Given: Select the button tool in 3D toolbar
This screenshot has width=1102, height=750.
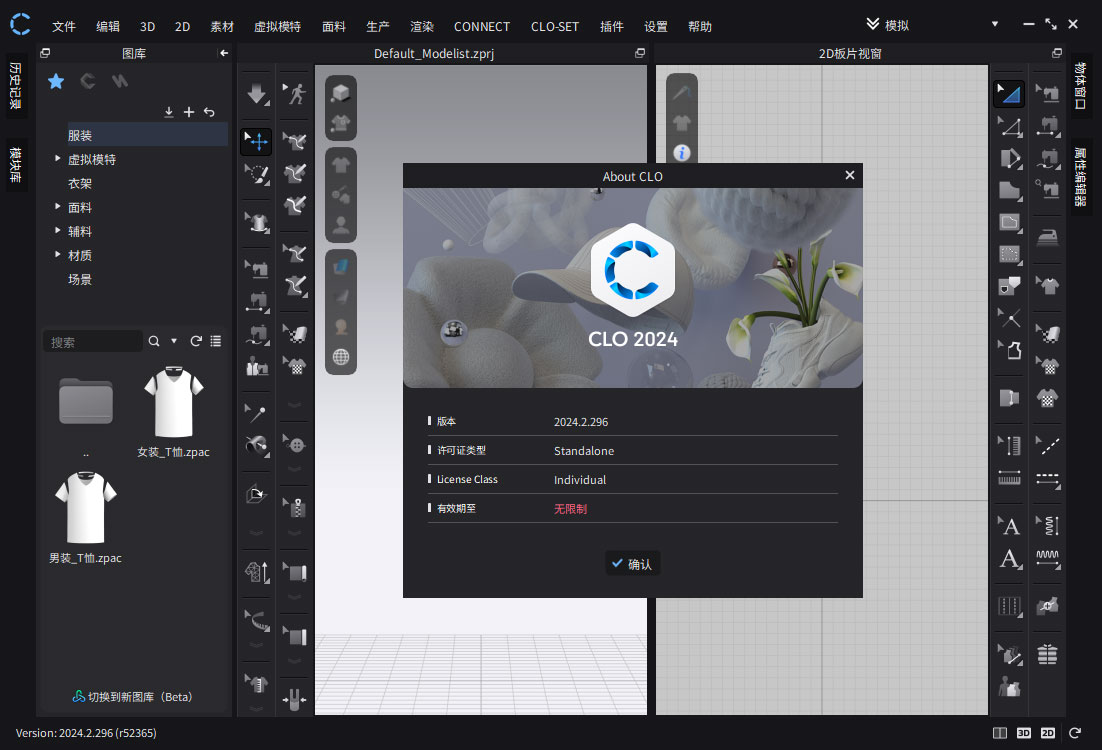Looking at the screenshot, I should click(295, 444).
